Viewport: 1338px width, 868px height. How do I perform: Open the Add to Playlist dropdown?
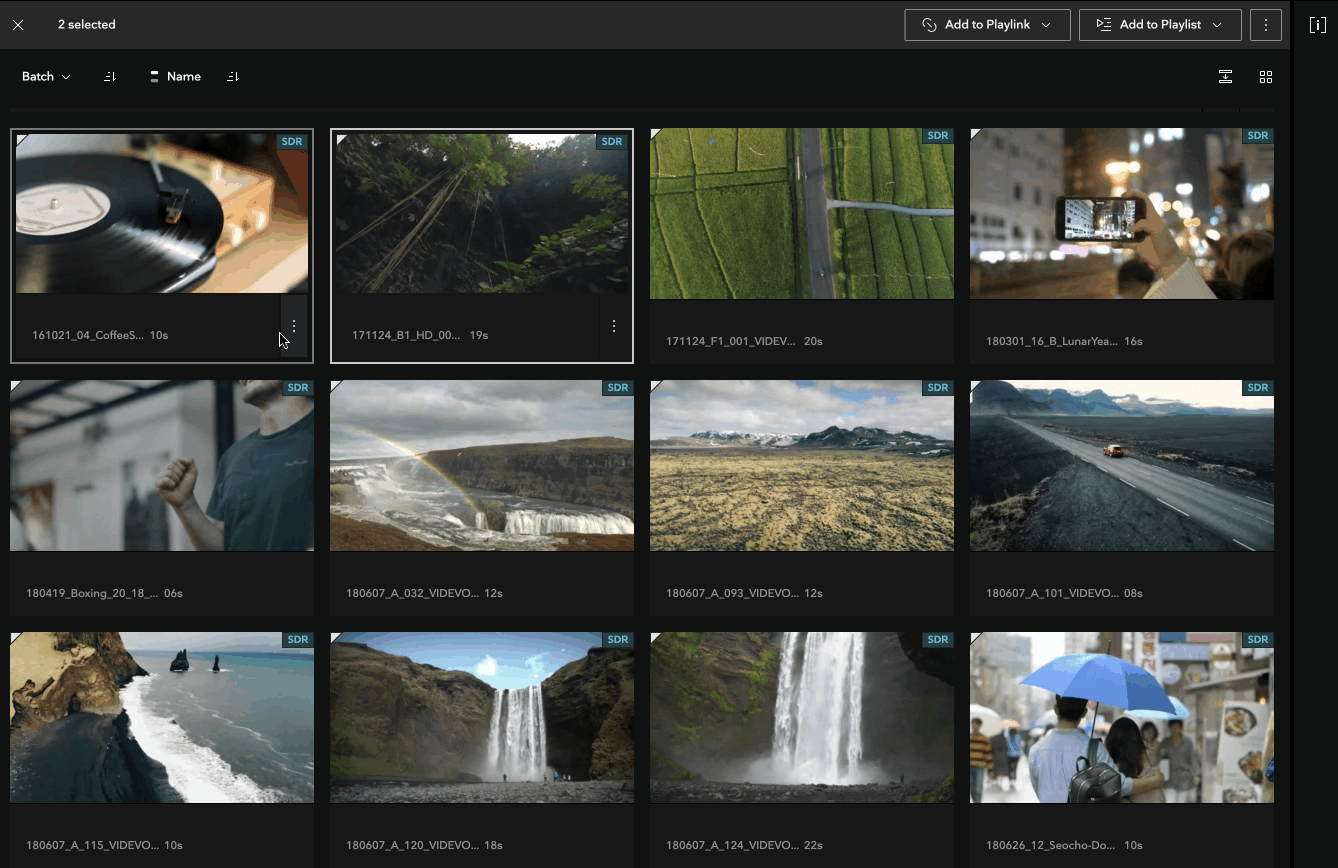(1160, 25)
